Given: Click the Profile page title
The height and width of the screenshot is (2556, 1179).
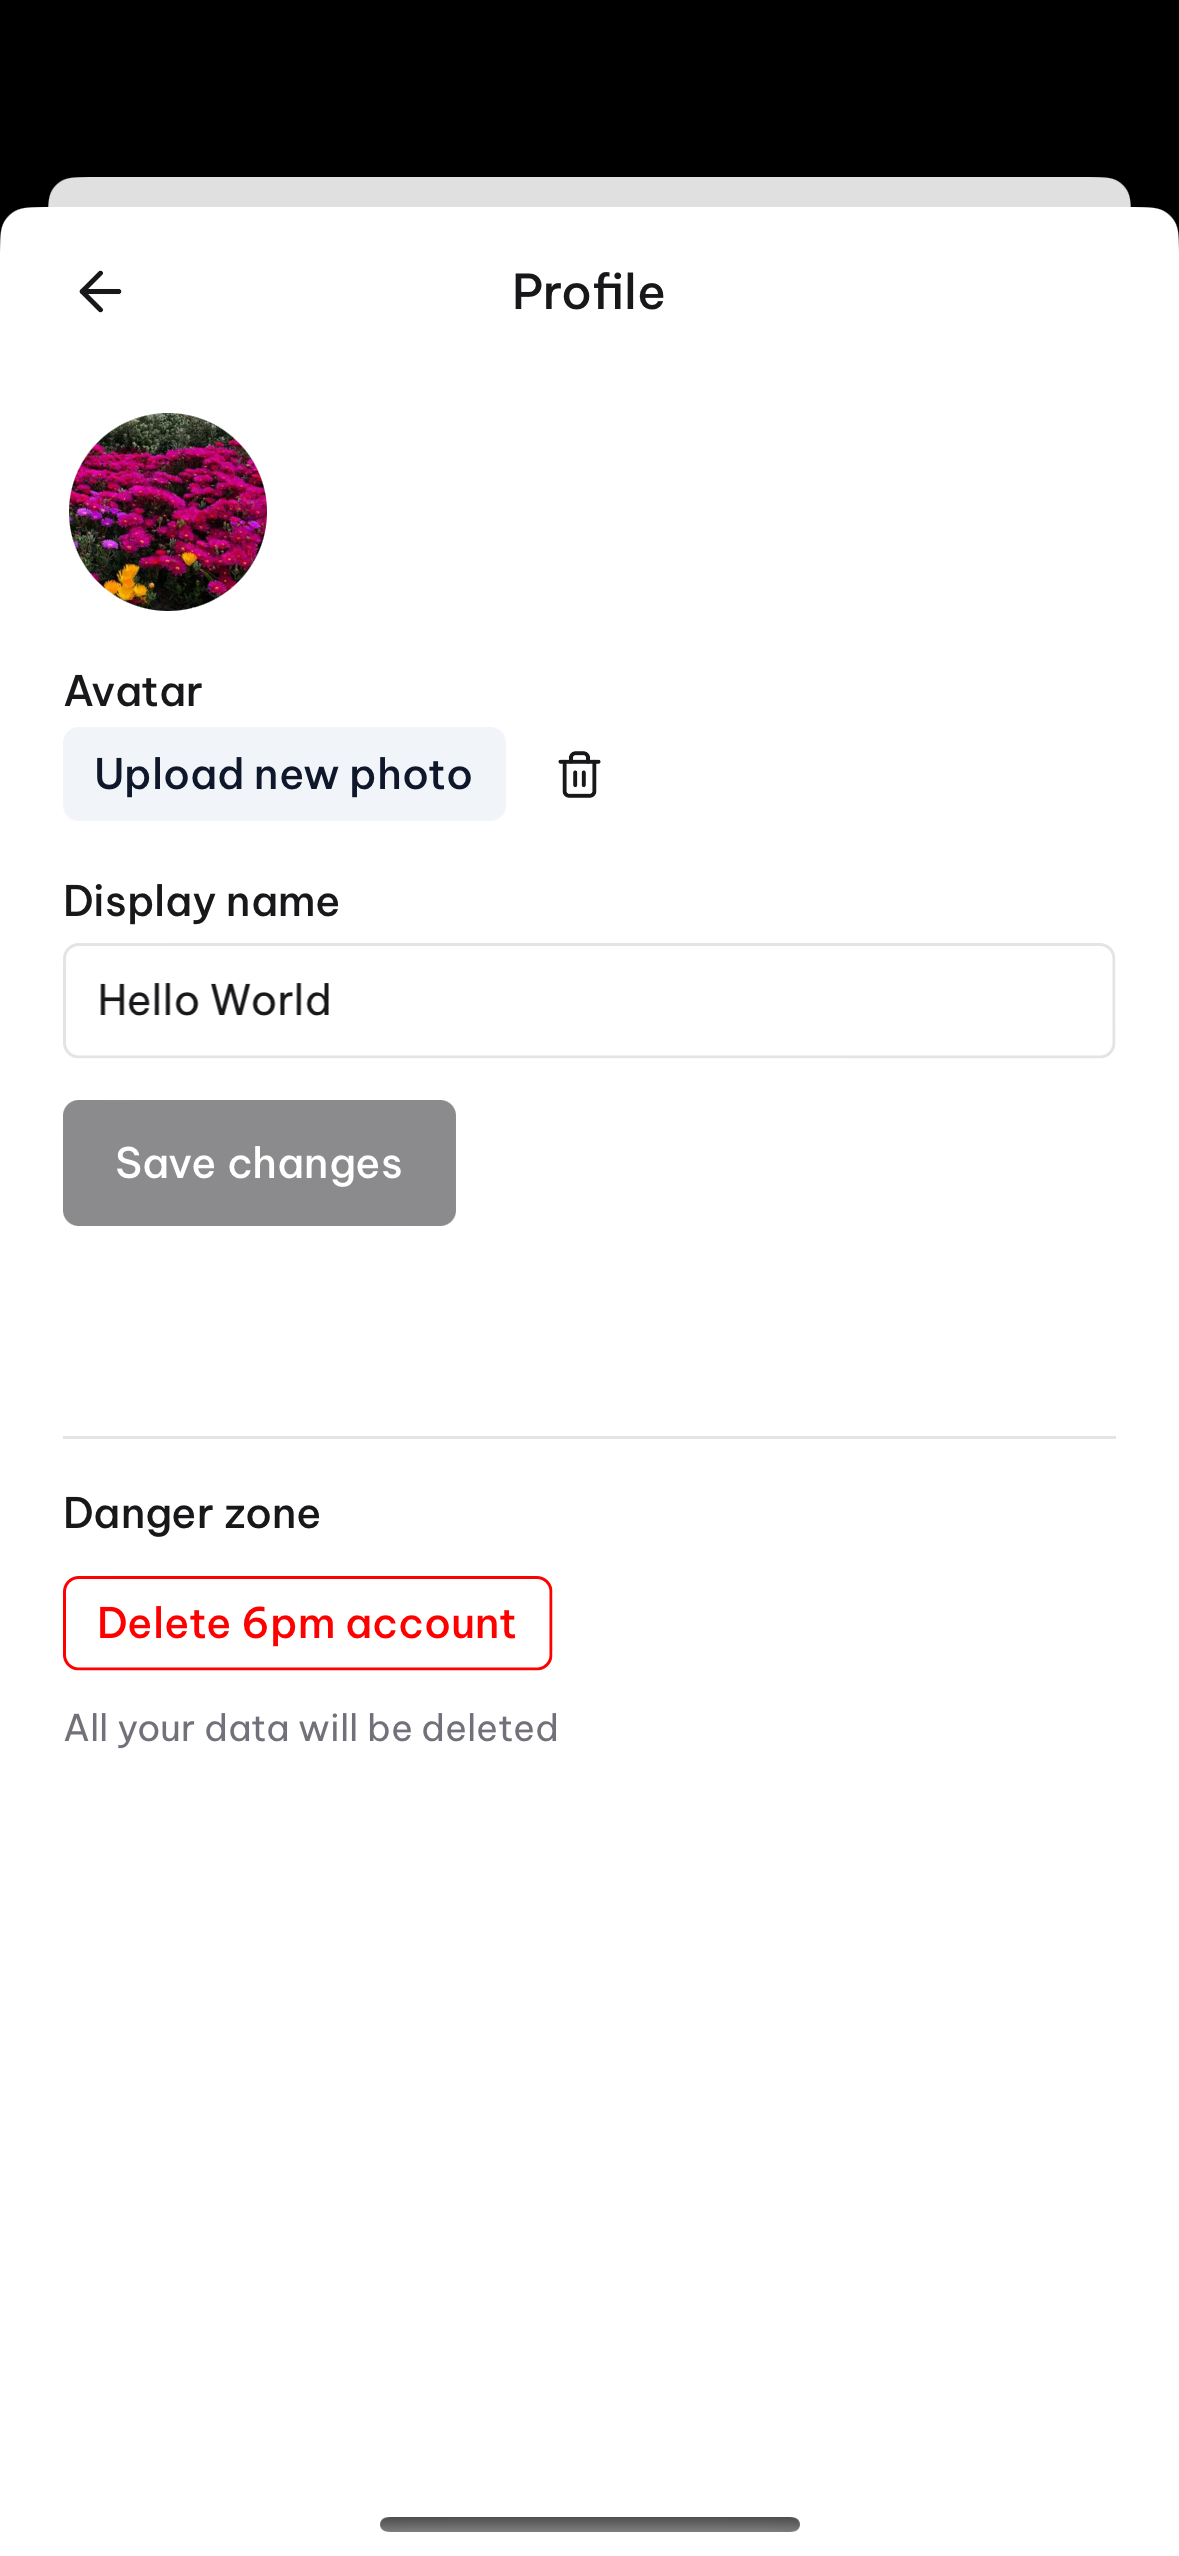Looking at the screenshot, I should tap(588, 292).
